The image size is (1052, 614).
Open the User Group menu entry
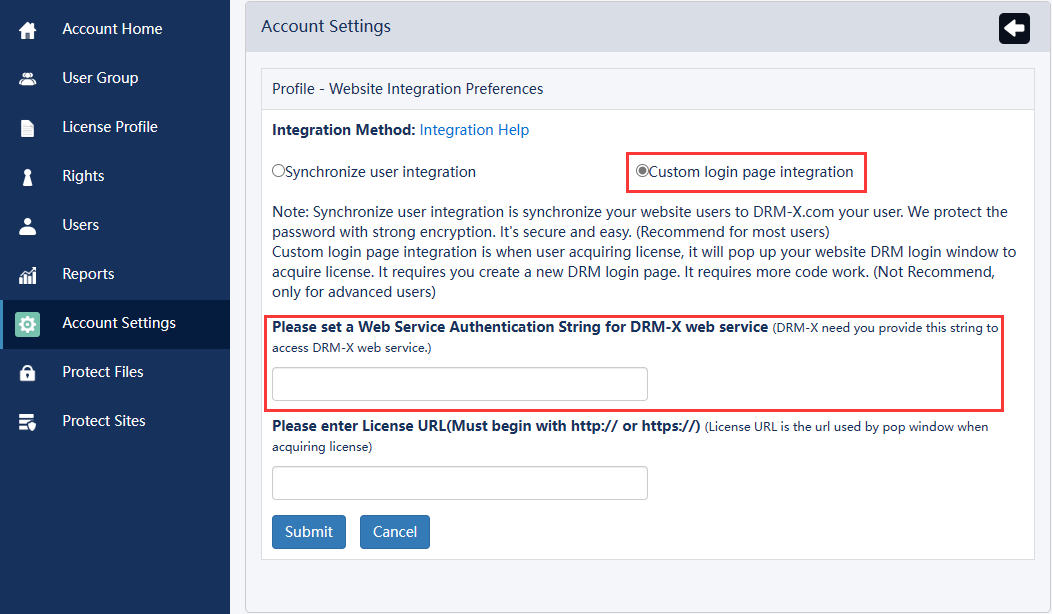point(100,78)
